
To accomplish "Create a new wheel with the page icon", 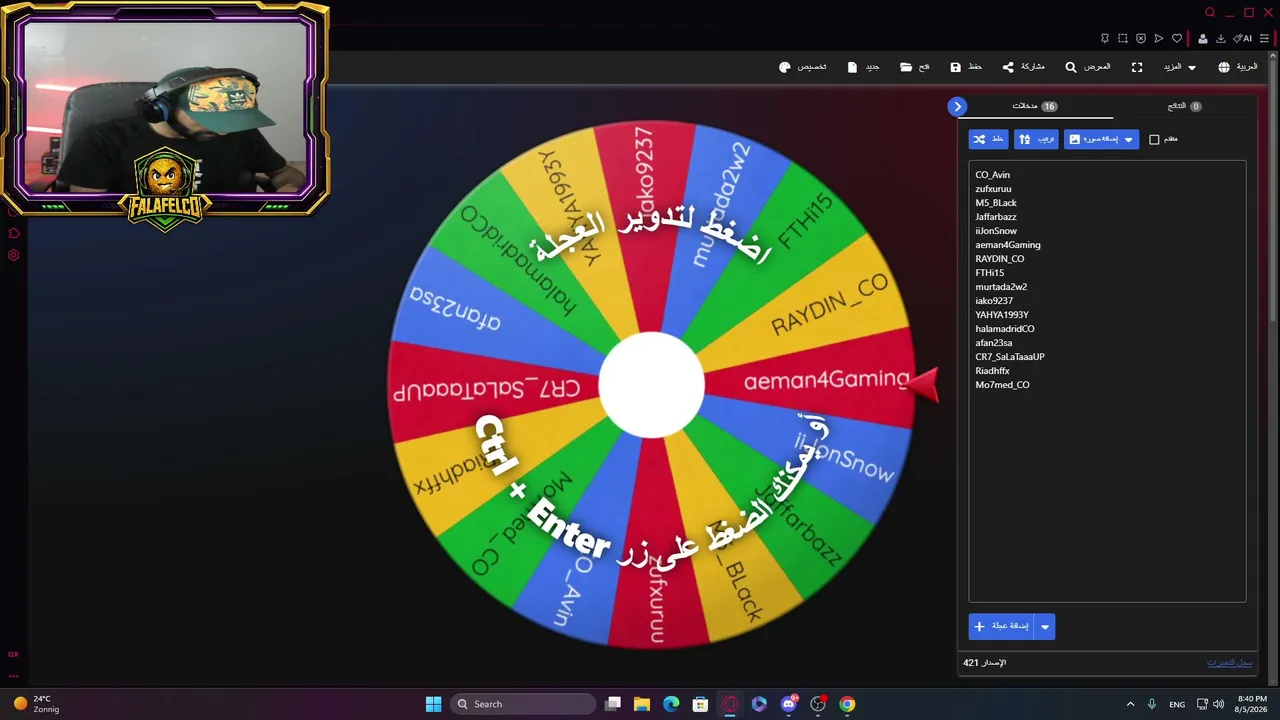I will coord(864,67).
